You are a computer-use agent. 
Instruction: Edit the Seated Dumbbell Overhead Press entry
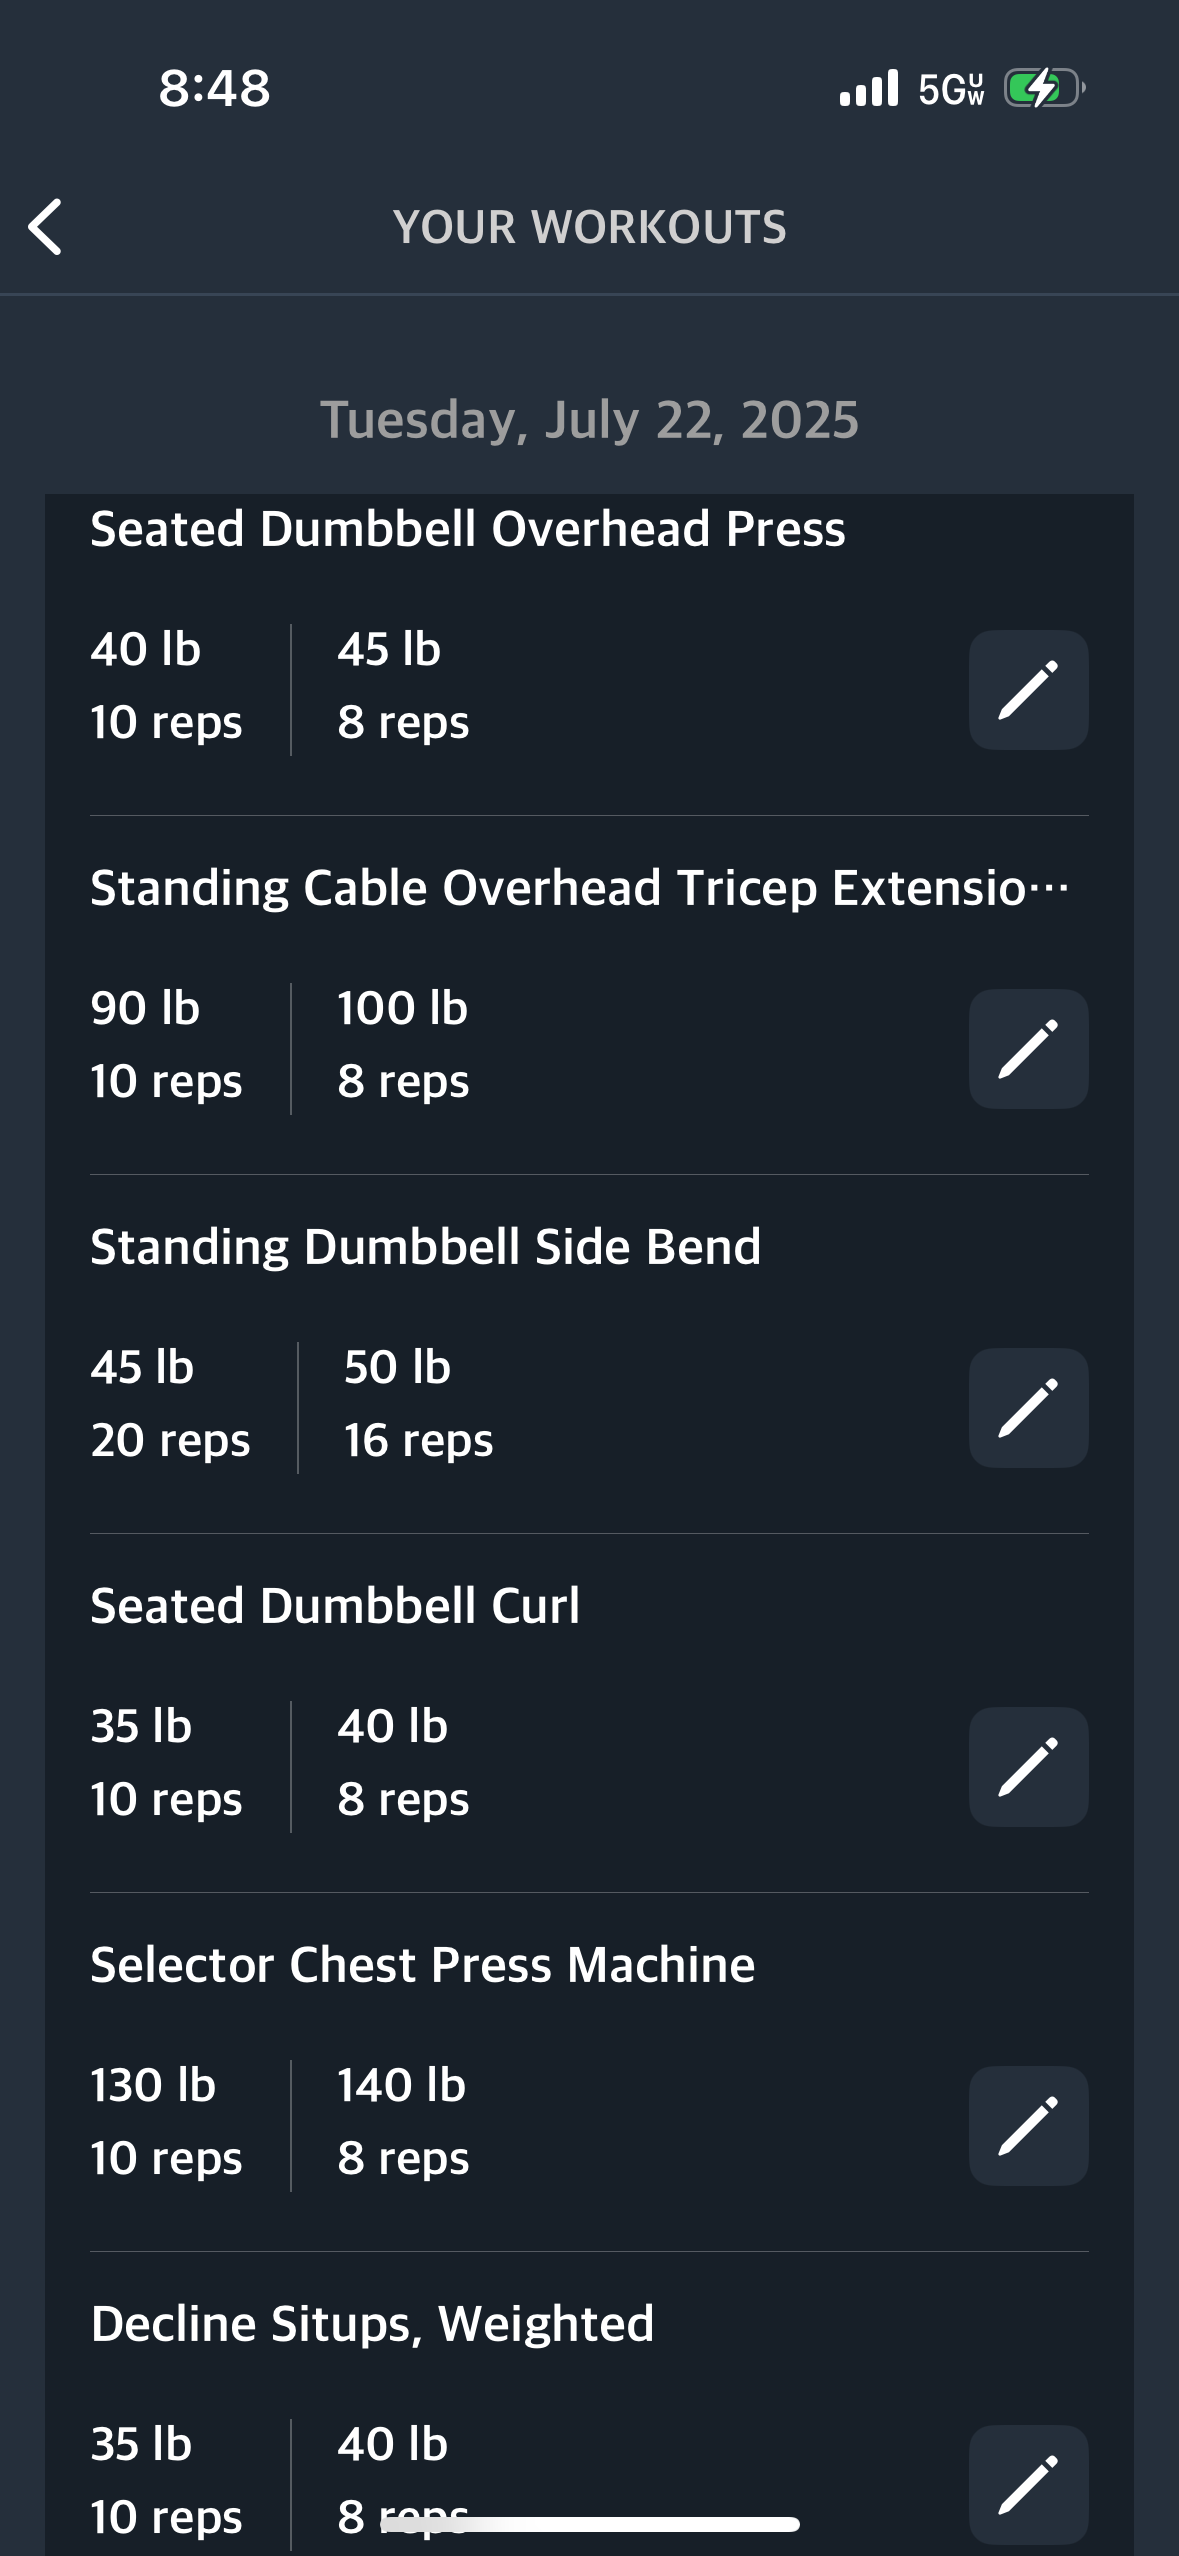[x=1028, y=690]
